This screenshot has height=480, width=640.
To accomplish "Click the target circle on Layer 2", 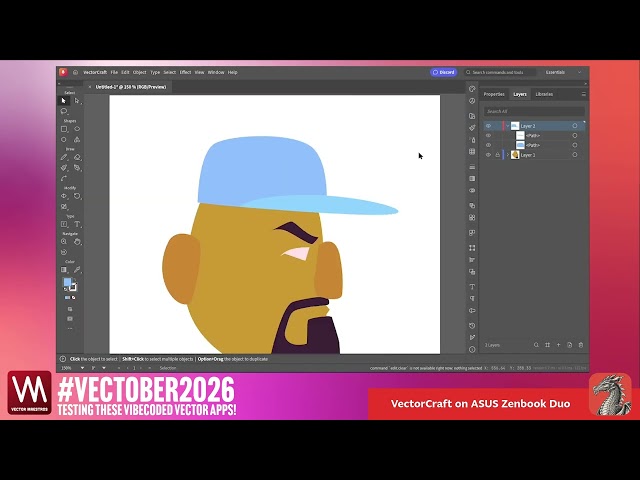I will (575, 126).
